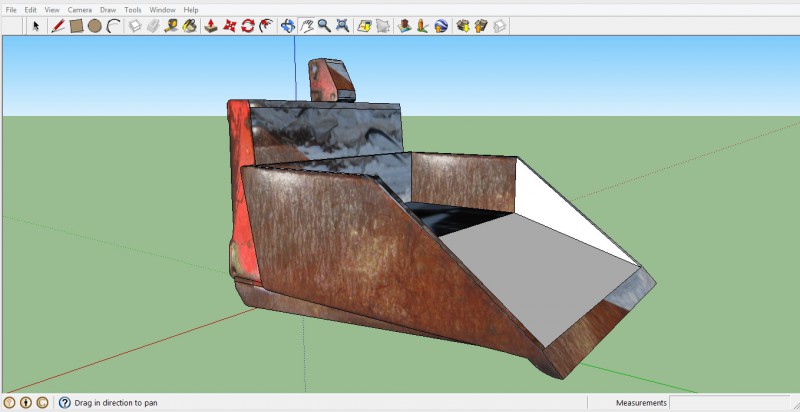800x412 pixels.
Task: Open the Window menu
Action: 162,10
